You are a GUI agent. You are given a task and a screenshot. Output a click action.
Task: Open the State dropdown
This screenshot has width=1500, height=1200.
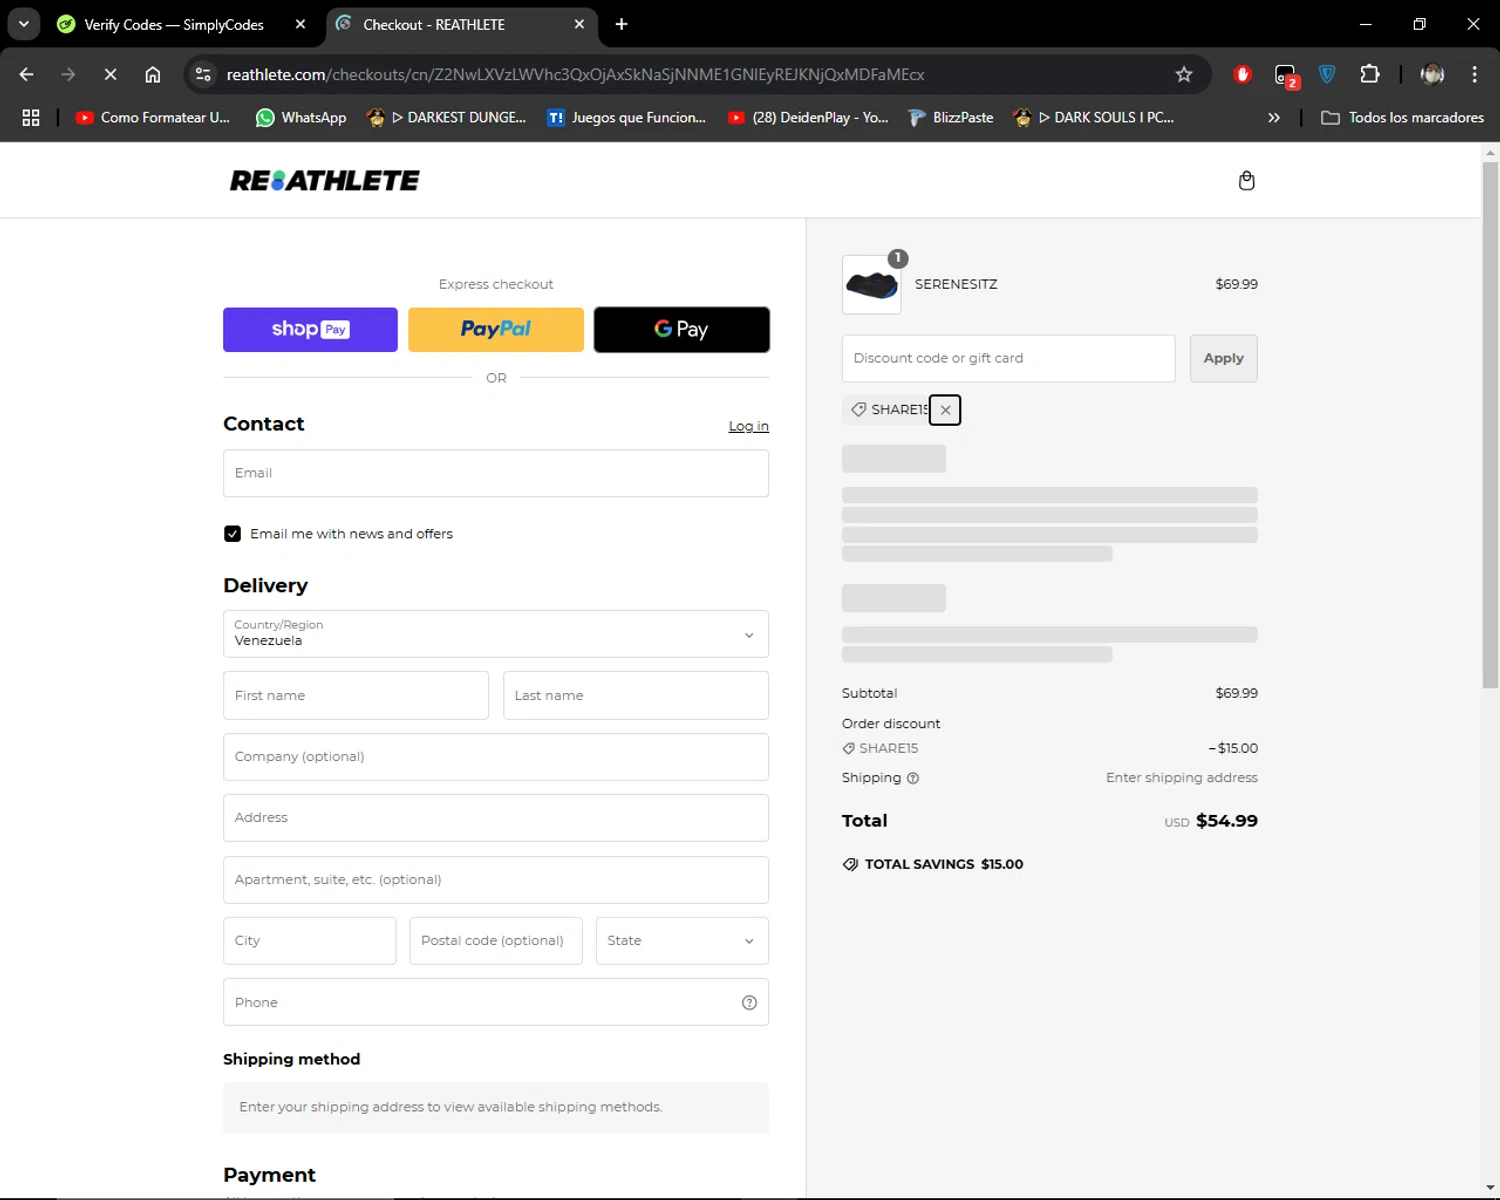point(682,941)
